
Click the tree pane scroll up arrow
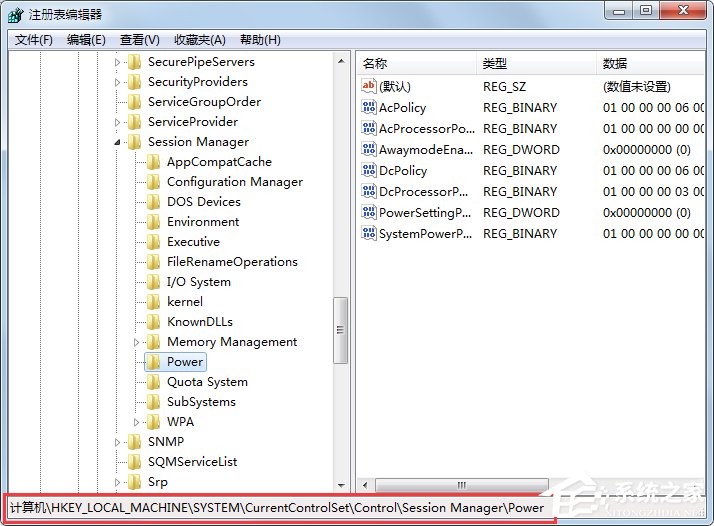[341, 61]
